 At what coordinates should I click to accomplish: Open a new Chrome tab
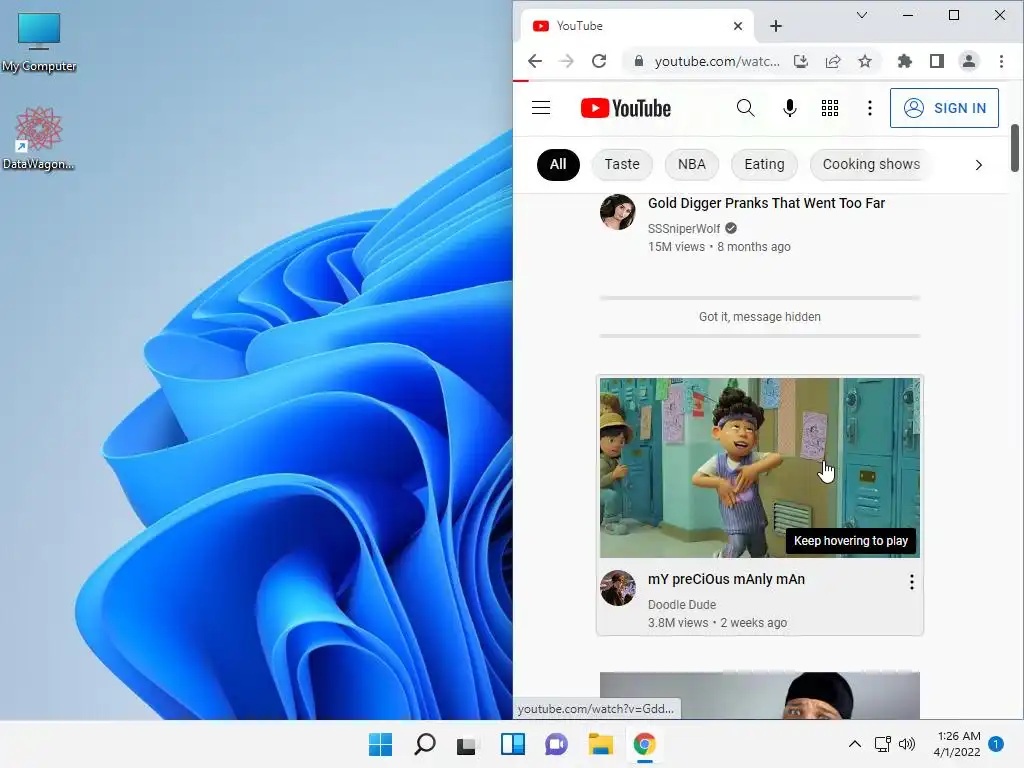pyautogui.click(x=776, y=26)
